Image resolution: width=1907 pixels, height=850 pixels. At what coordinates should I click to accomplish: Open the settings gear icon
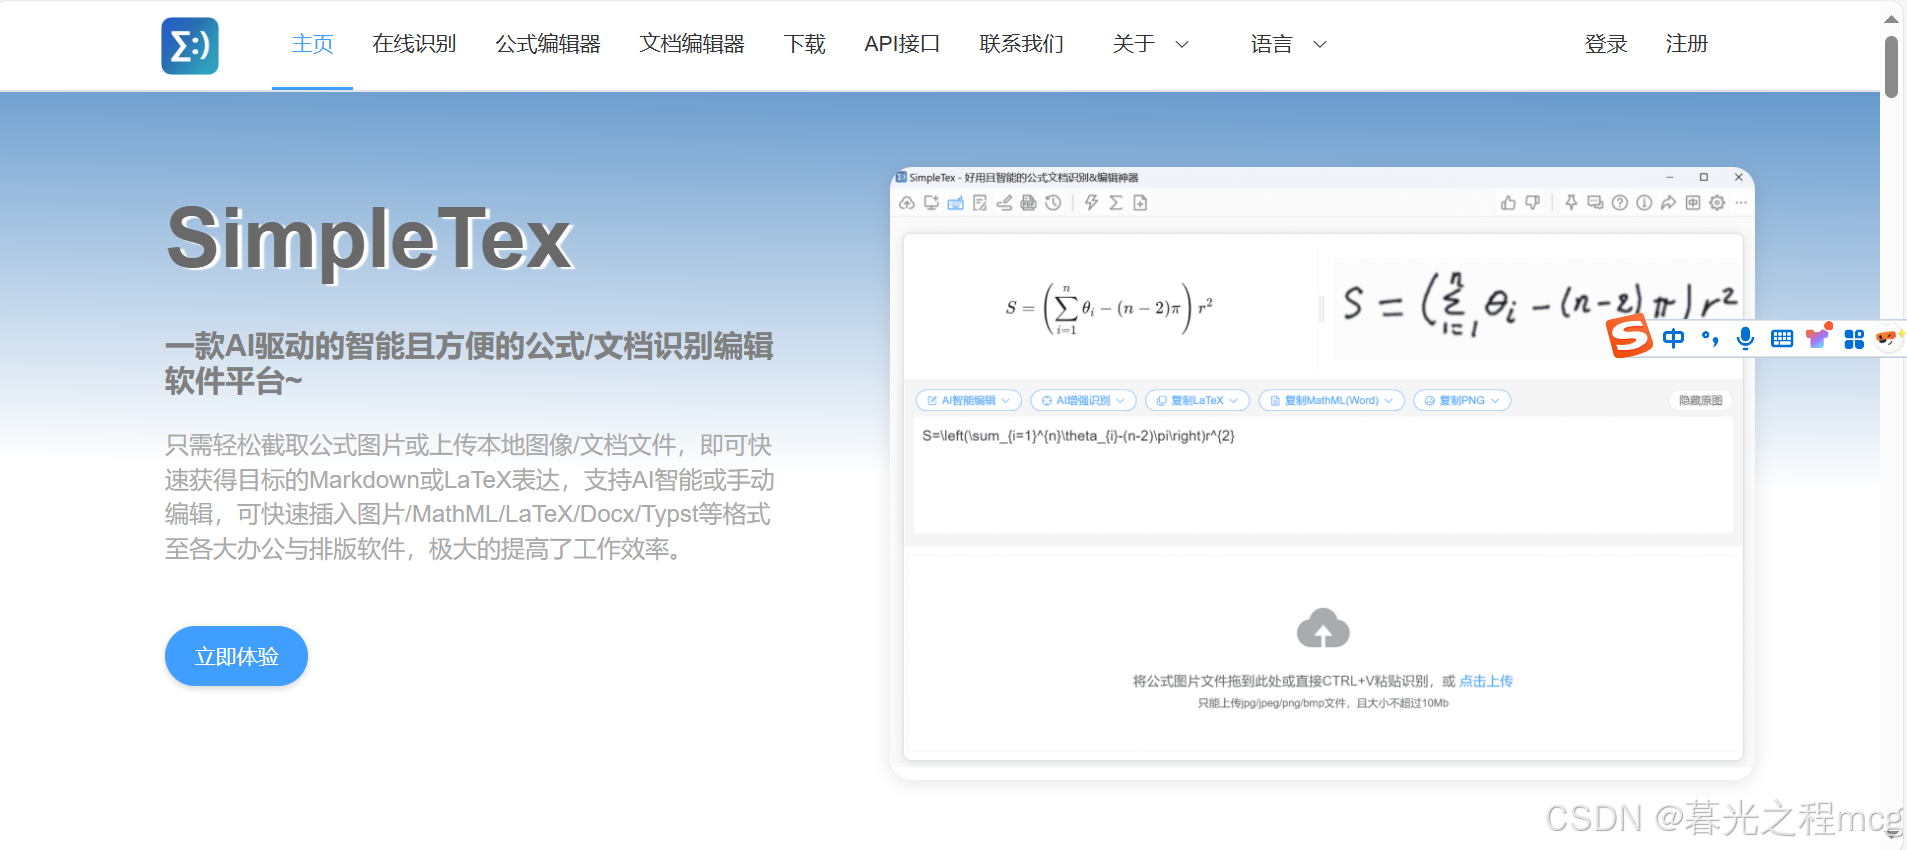1717,203
